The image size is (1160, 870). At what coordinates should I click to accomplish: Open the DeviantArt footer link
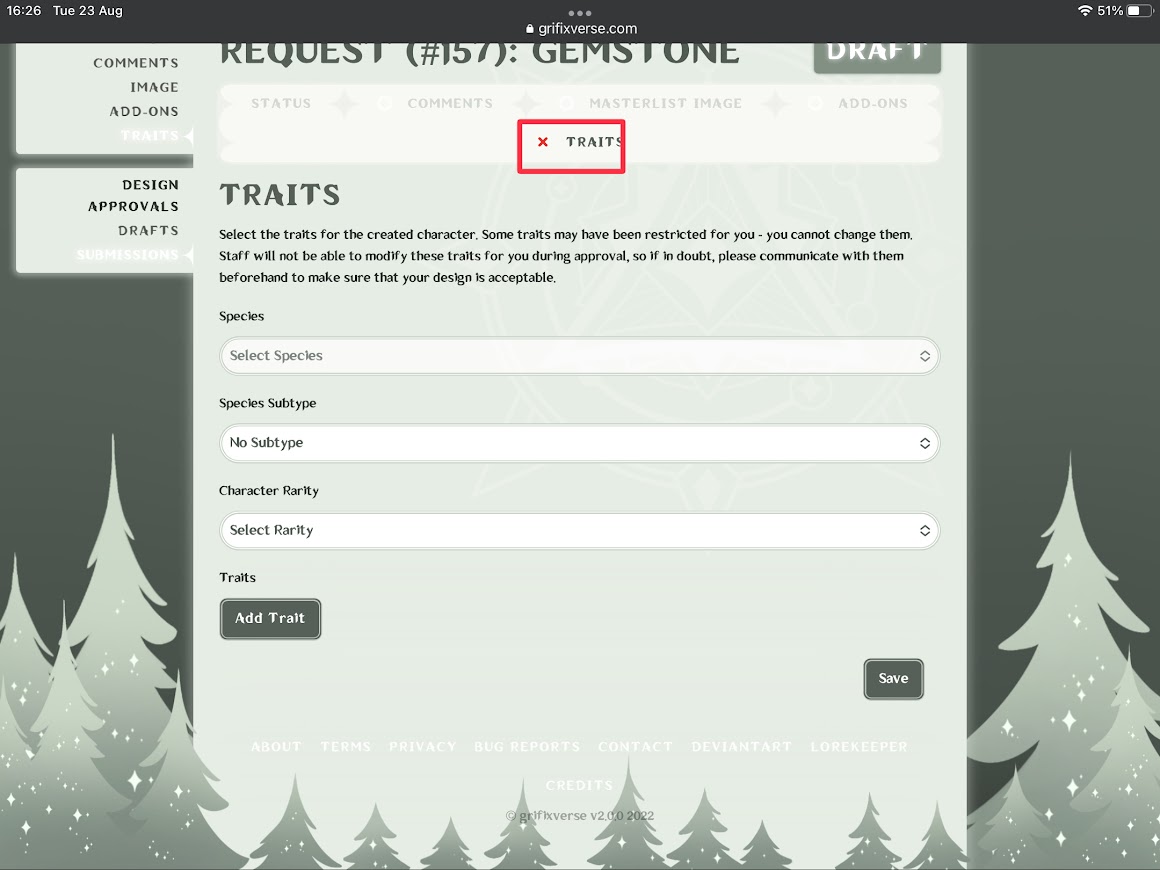coord(741,747)
